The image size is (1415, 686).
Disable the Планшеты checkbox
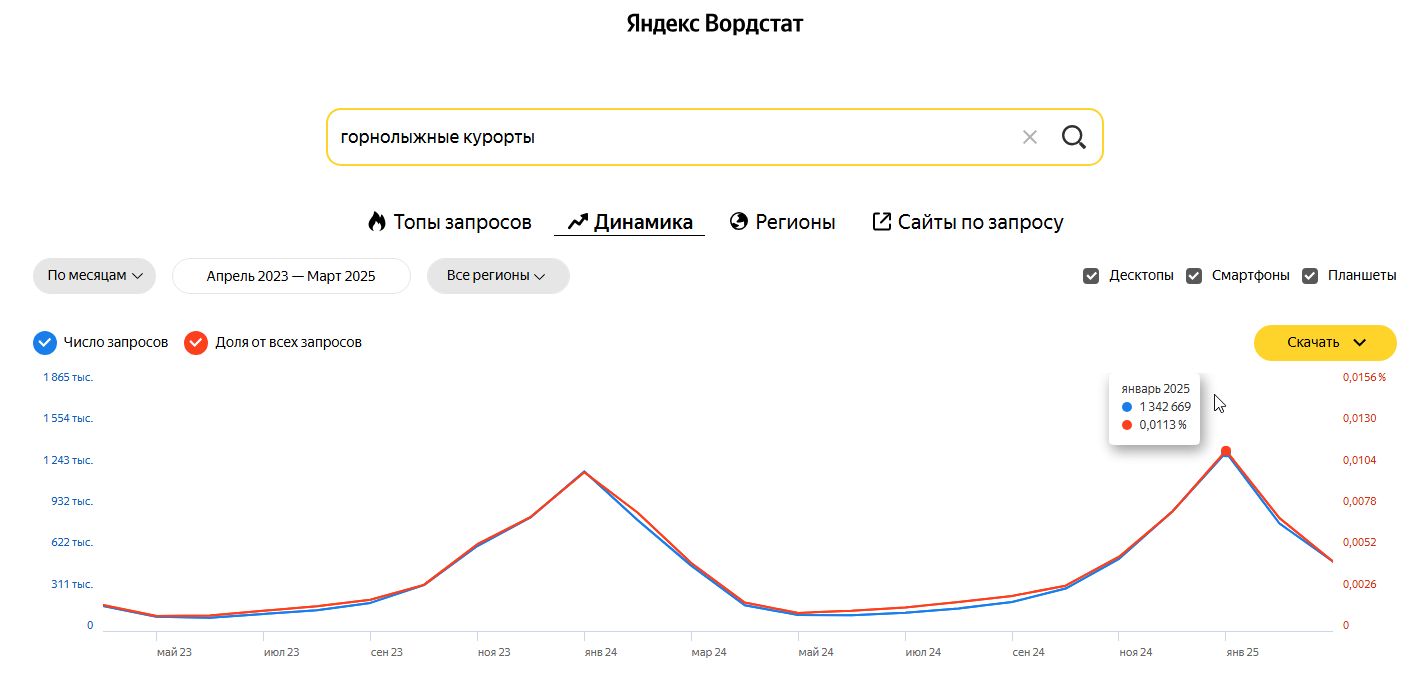tap(1310, 276)
